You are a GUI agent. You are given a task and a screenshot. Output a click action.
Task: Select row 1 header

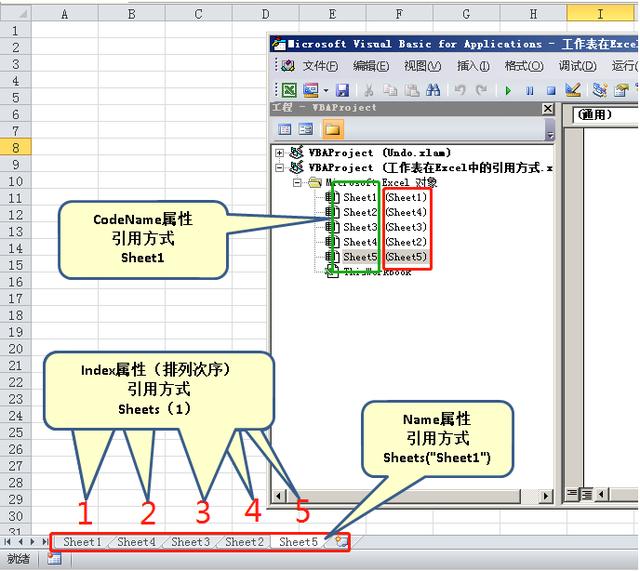[x=16, y=31]
